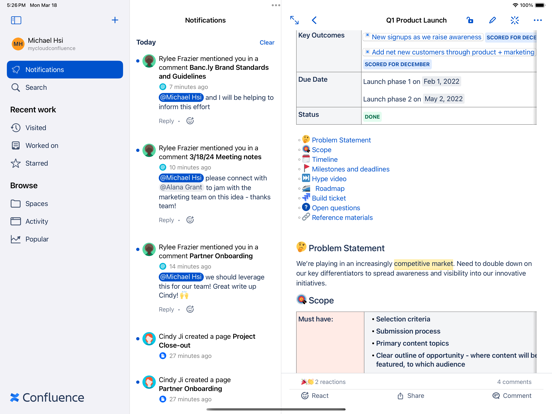Reply to the Banc.ly Brand Standards comment
This screenshot has height=414, width=552.
[x=166, y=121]
